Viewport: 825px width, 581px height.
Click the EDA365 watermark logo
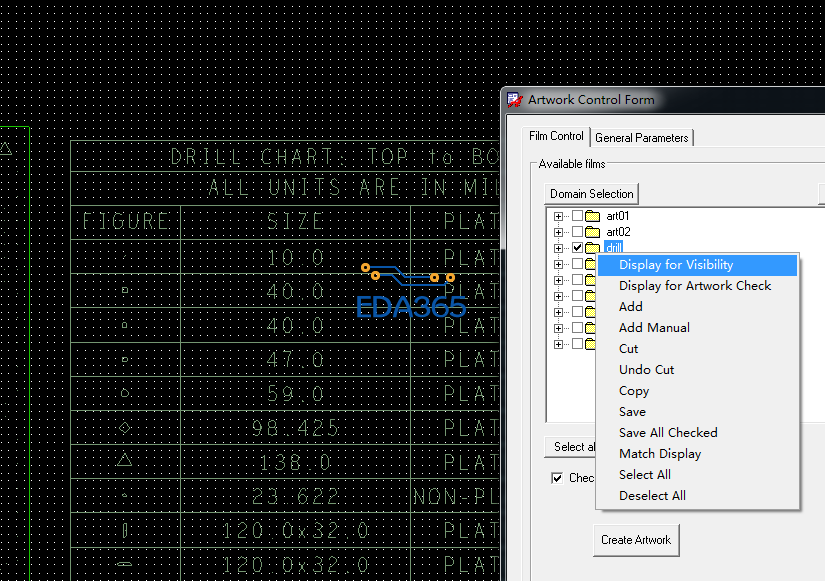pyautogui.click(x=411, y=294)
